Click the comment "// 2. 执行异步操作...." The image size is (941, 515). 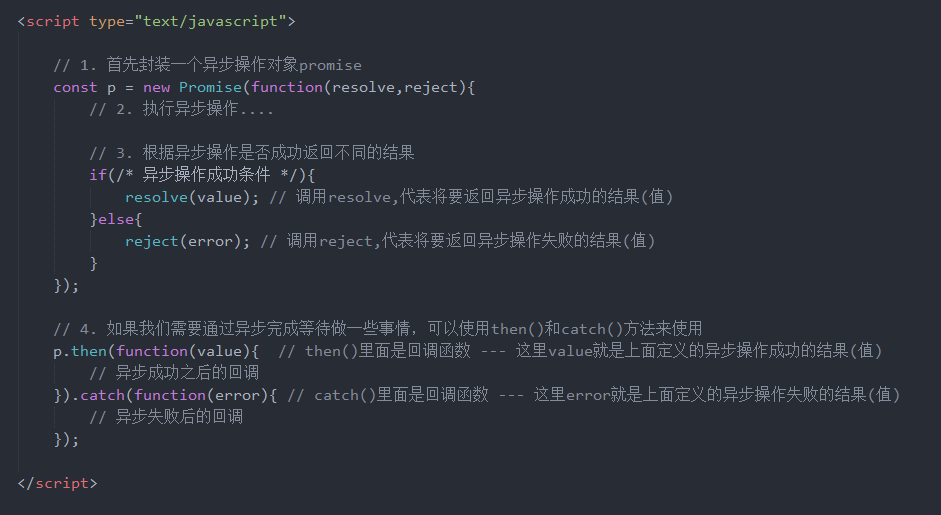[181, 109]
